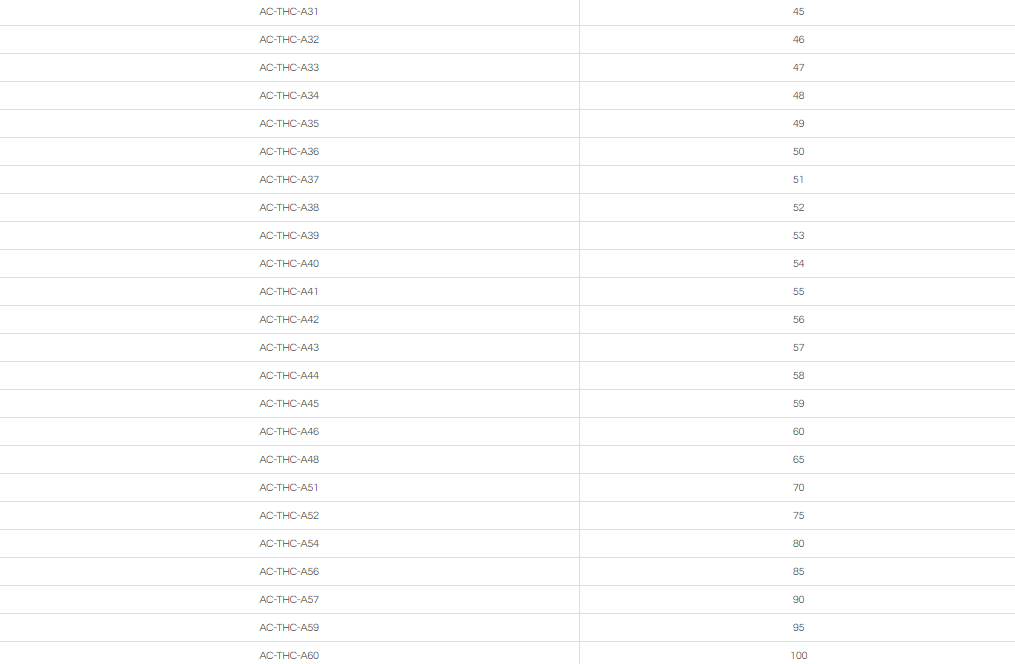Click the AC-THC-A40 cell

289,264
